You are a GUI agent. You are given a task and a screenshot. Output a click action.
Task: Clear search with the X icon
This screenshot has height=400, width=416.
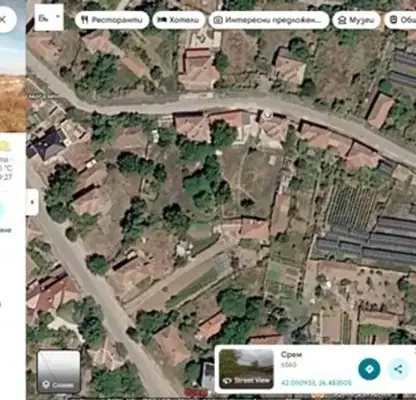click(3, 20)
